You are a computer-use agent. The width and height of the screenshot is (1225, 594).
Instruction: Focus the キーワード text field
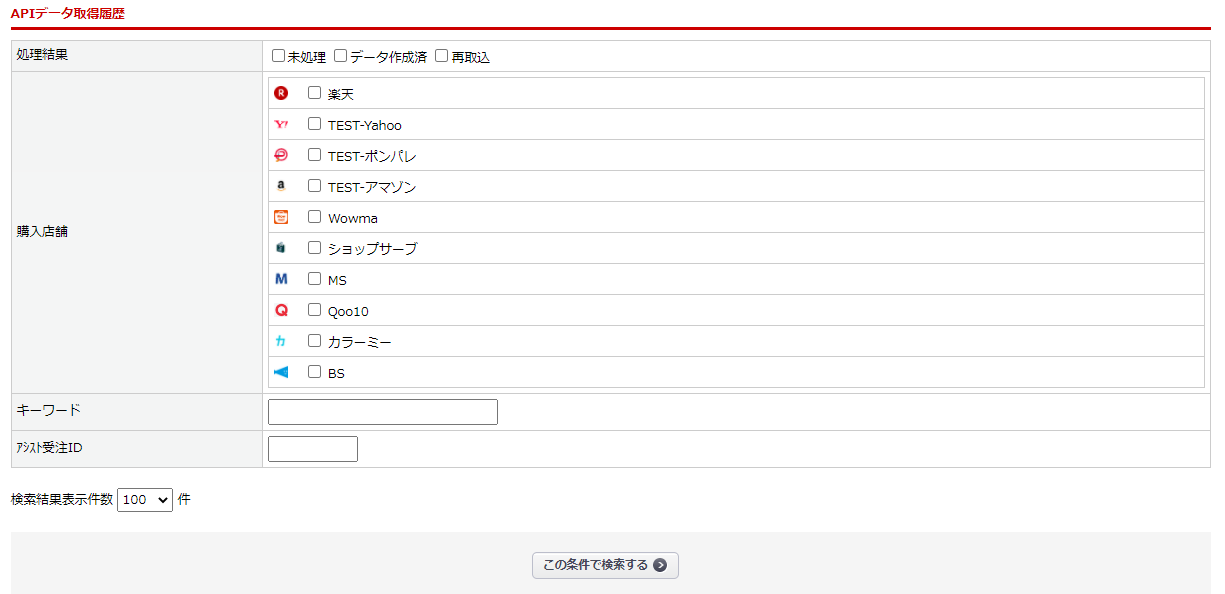383,412
